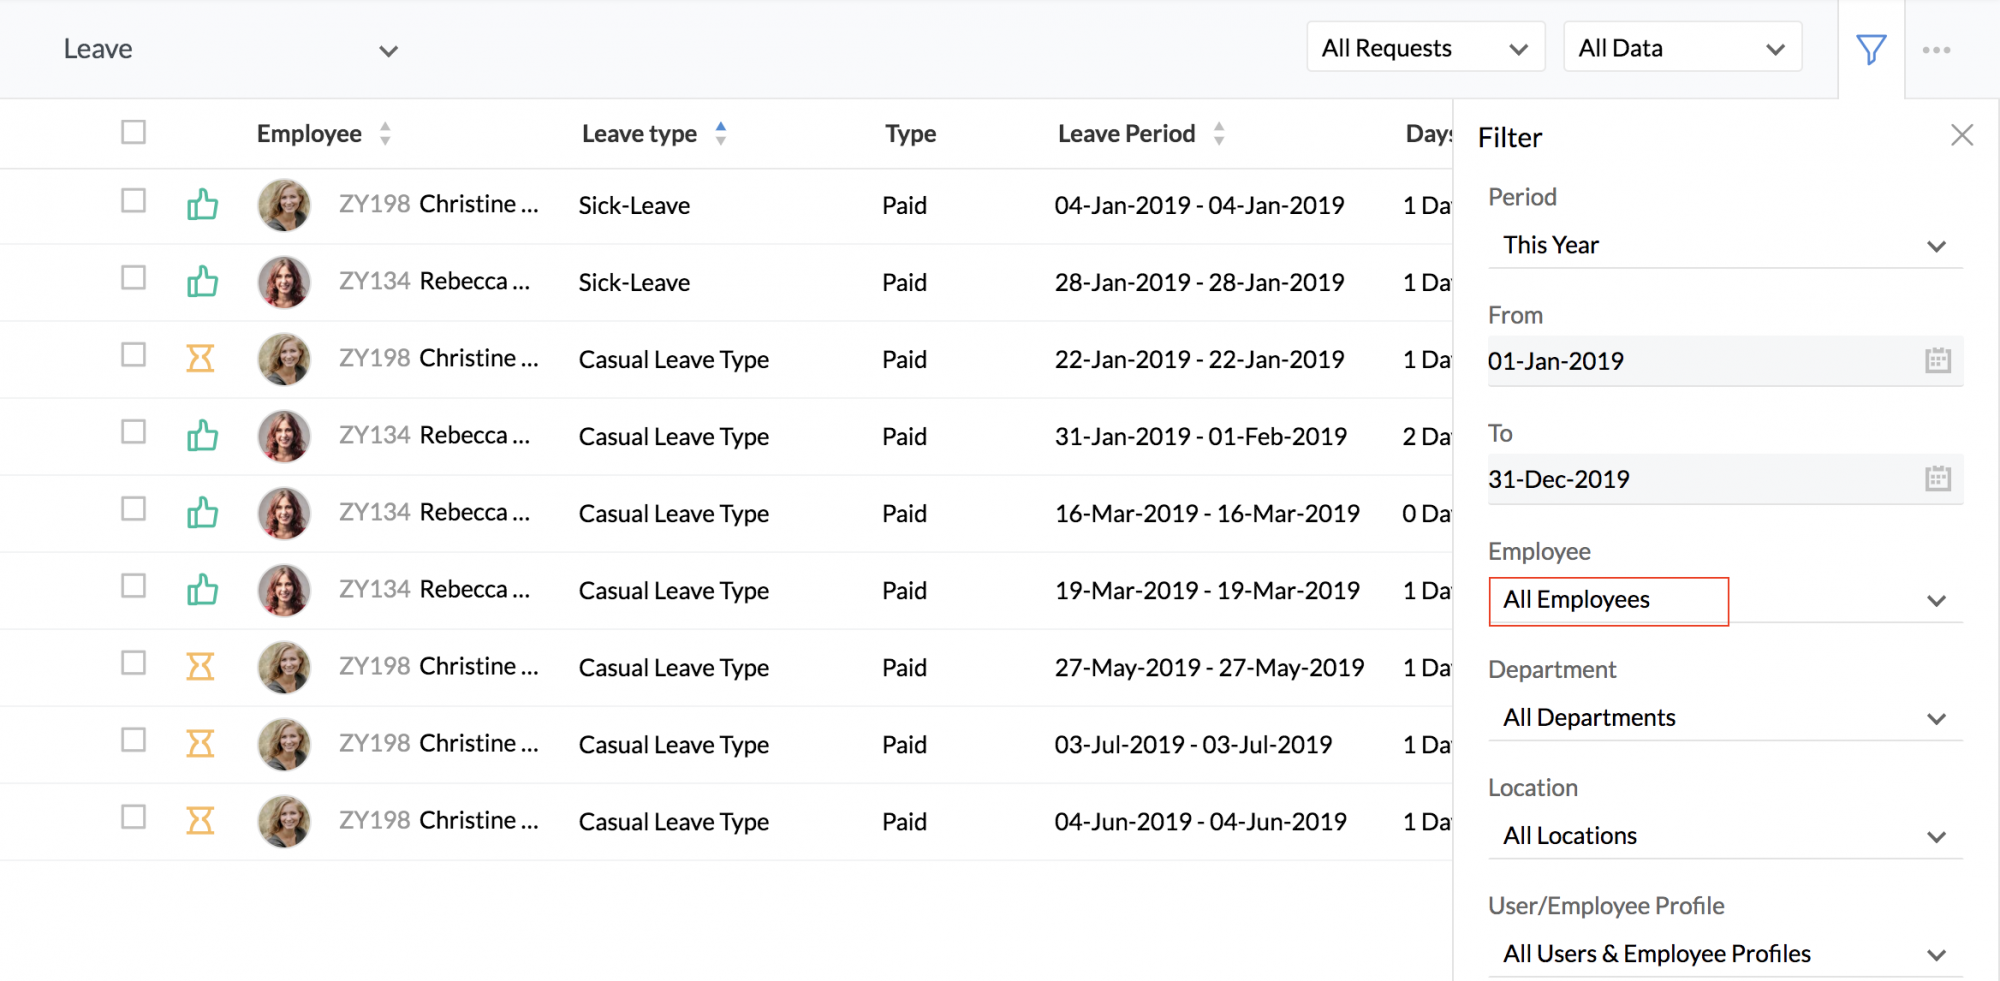
Task: Open the three-dot more options menu
Action: click(1936, 50)
